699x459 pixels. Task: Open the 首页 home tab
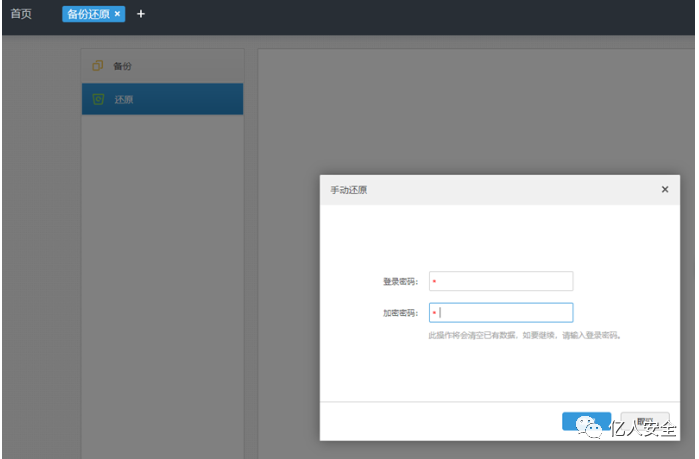(21, 14)
